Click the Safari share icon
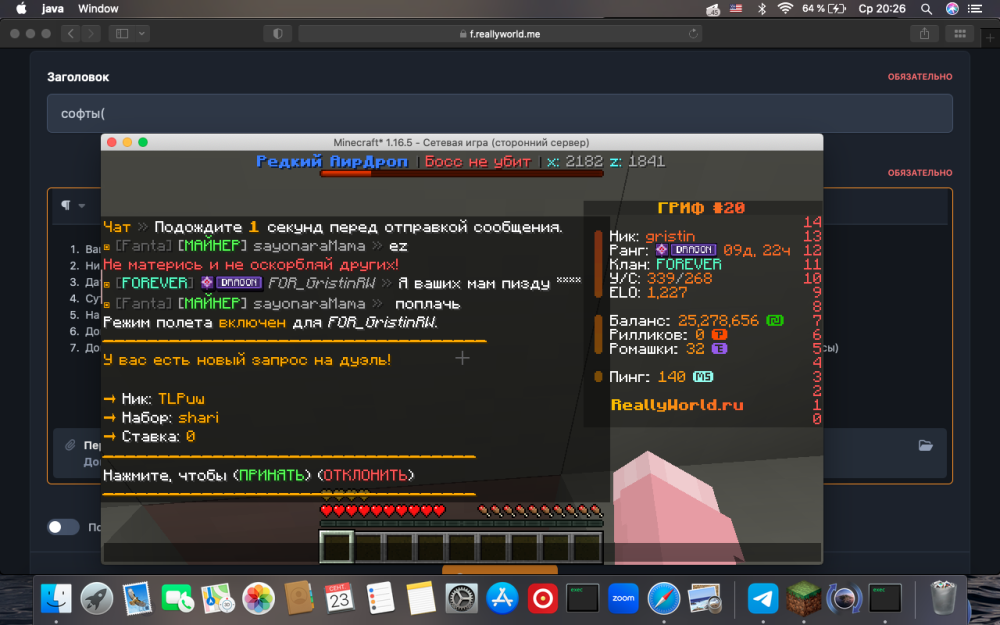Viewport: 1000px width, 625px height. point(924,34)
